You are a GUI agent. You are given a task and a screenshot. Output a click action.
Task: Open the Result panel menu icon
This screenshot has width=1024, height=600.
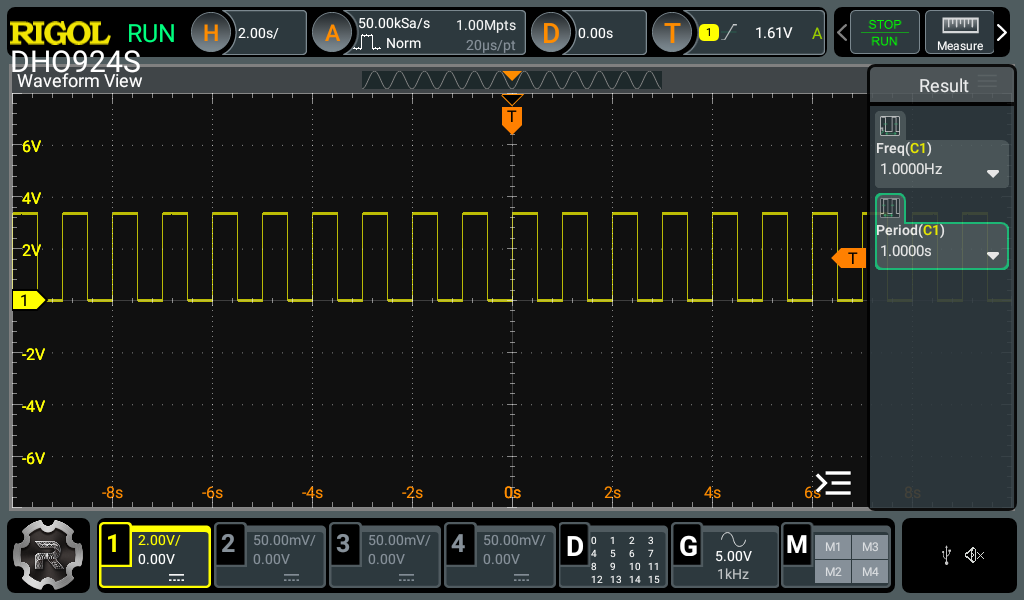(x=987, y=82)
